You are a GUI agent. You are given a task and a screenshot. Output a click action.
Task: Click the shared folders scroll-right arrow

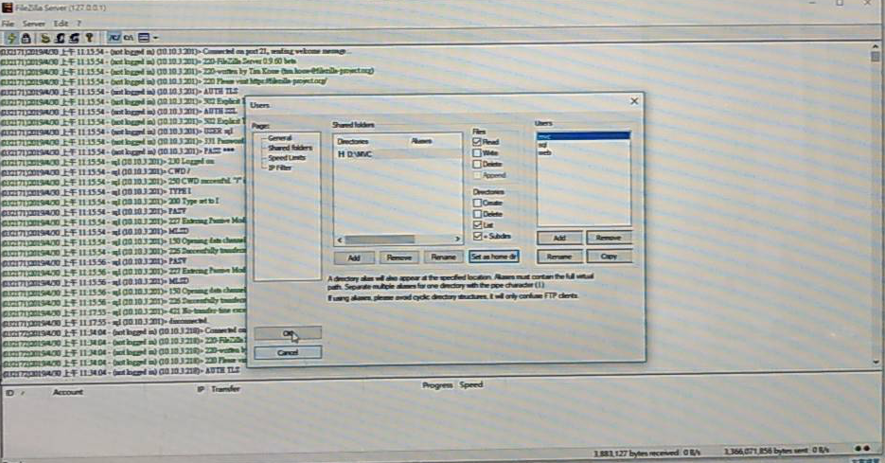[x=457, y=239]
